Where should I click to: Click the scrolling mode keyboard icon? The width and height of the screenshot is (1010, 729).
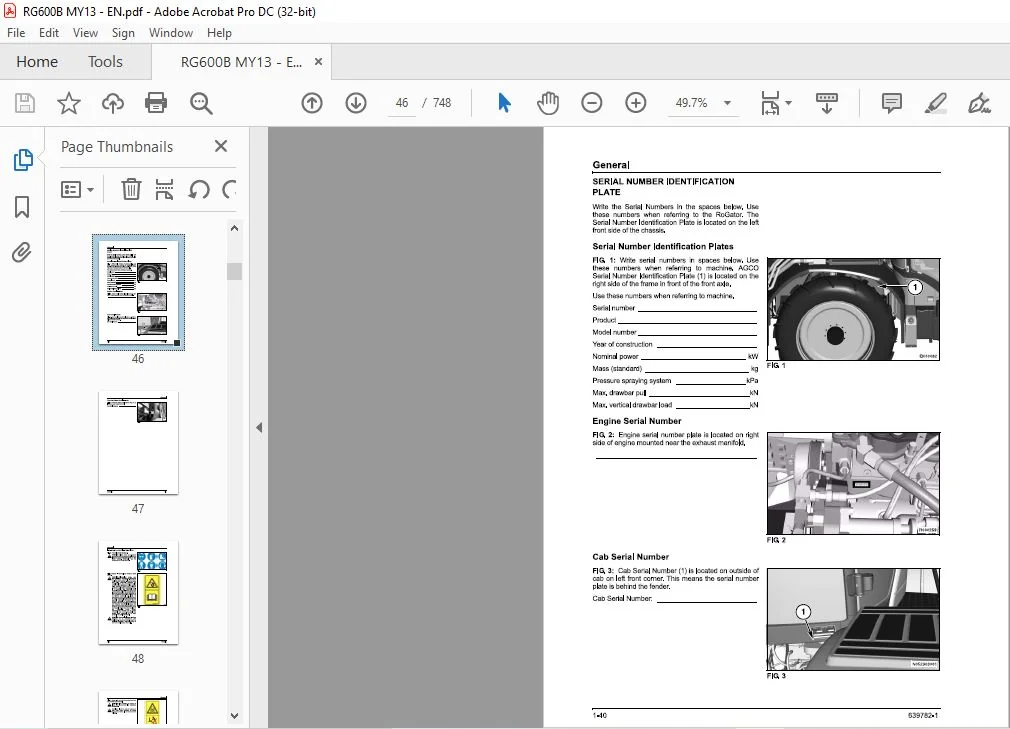(x=826, y=103)
